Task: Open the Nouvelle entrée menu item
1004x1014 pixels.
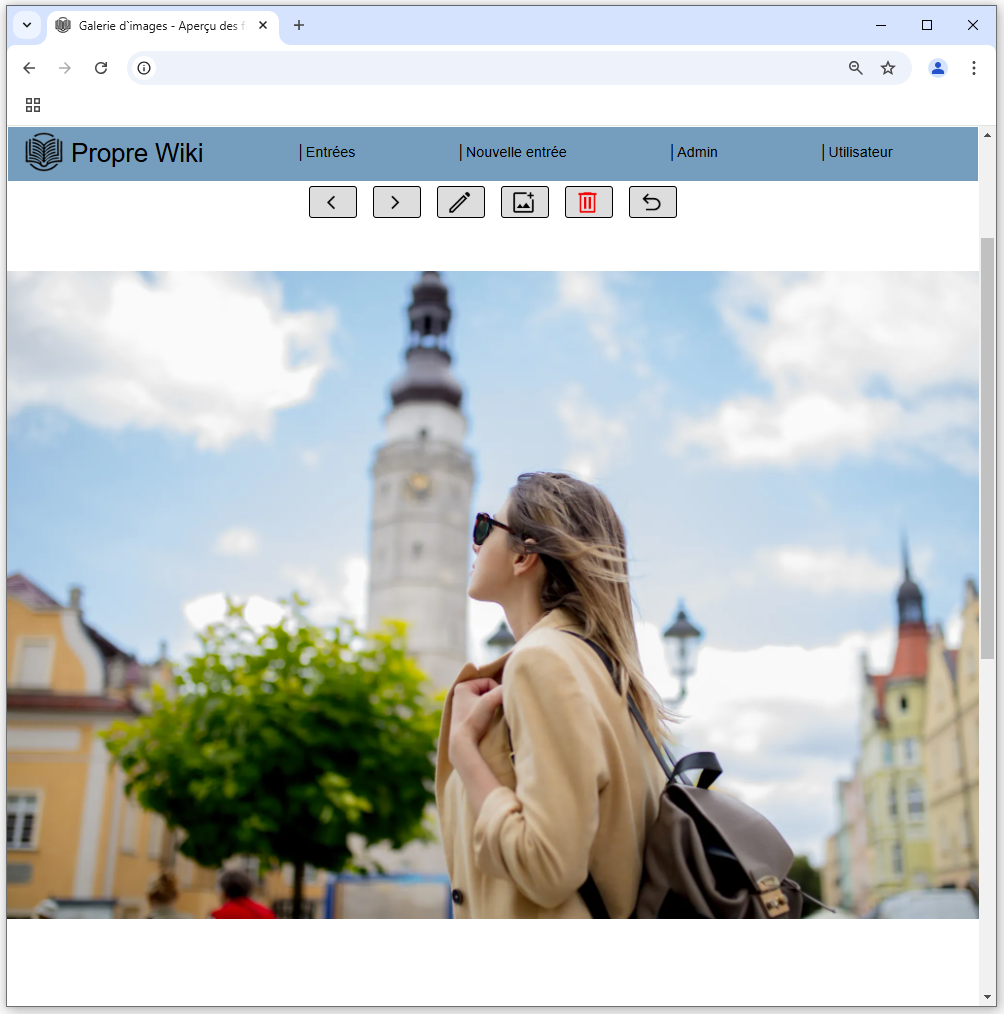Action: (515, 152)
